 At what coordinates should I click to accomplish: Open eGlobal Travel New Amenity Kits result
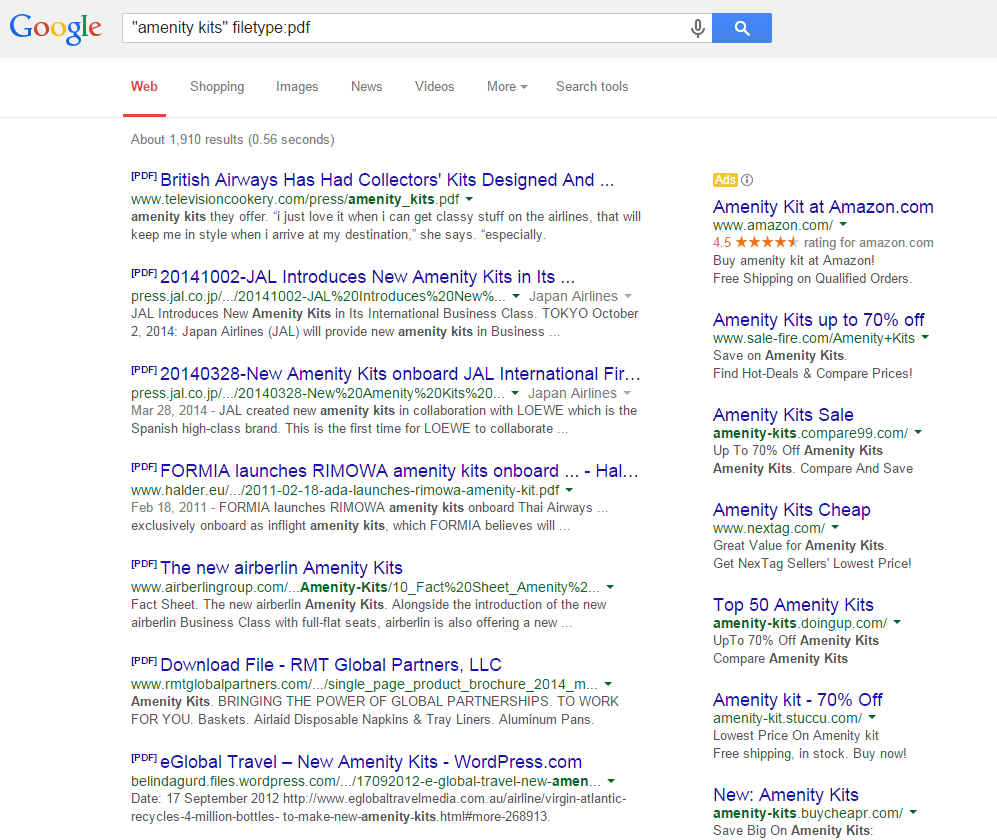[371, 762]
